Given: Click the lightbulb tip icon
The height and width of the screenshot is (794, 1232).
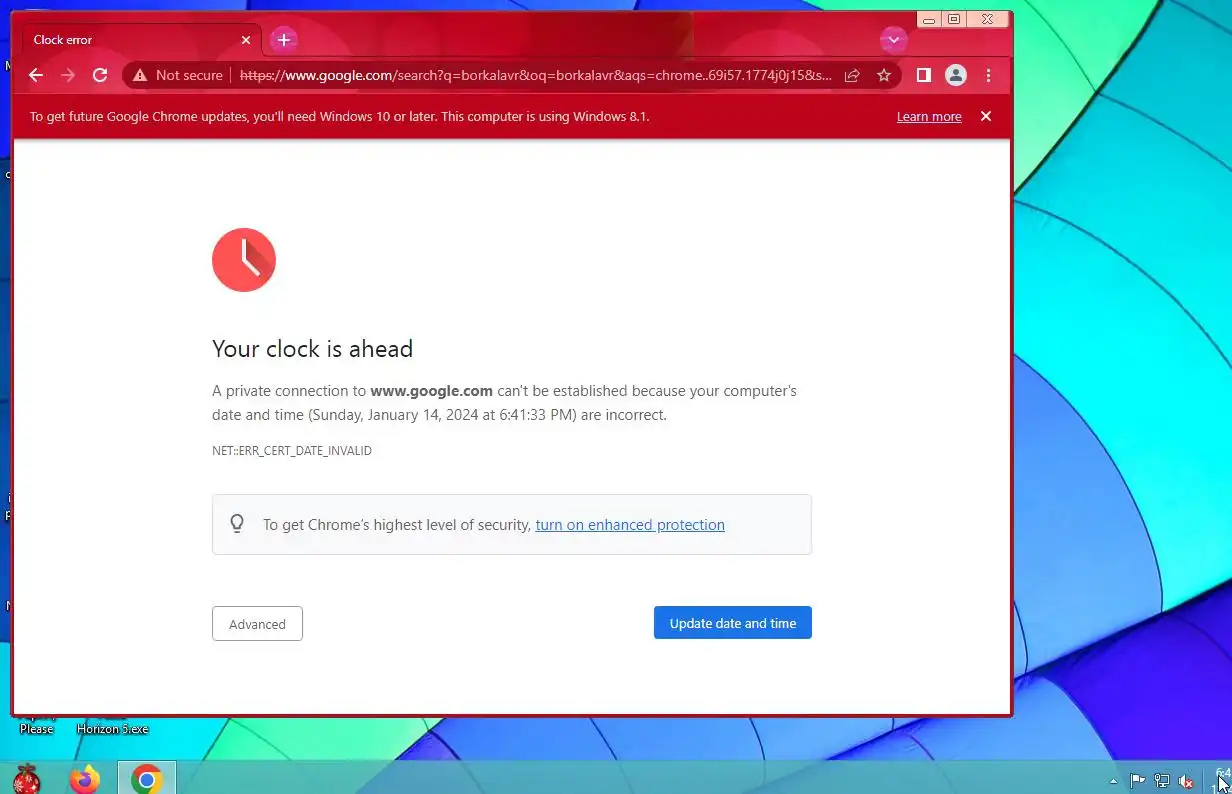Looking at the screenshot, I should coord(237,523).
